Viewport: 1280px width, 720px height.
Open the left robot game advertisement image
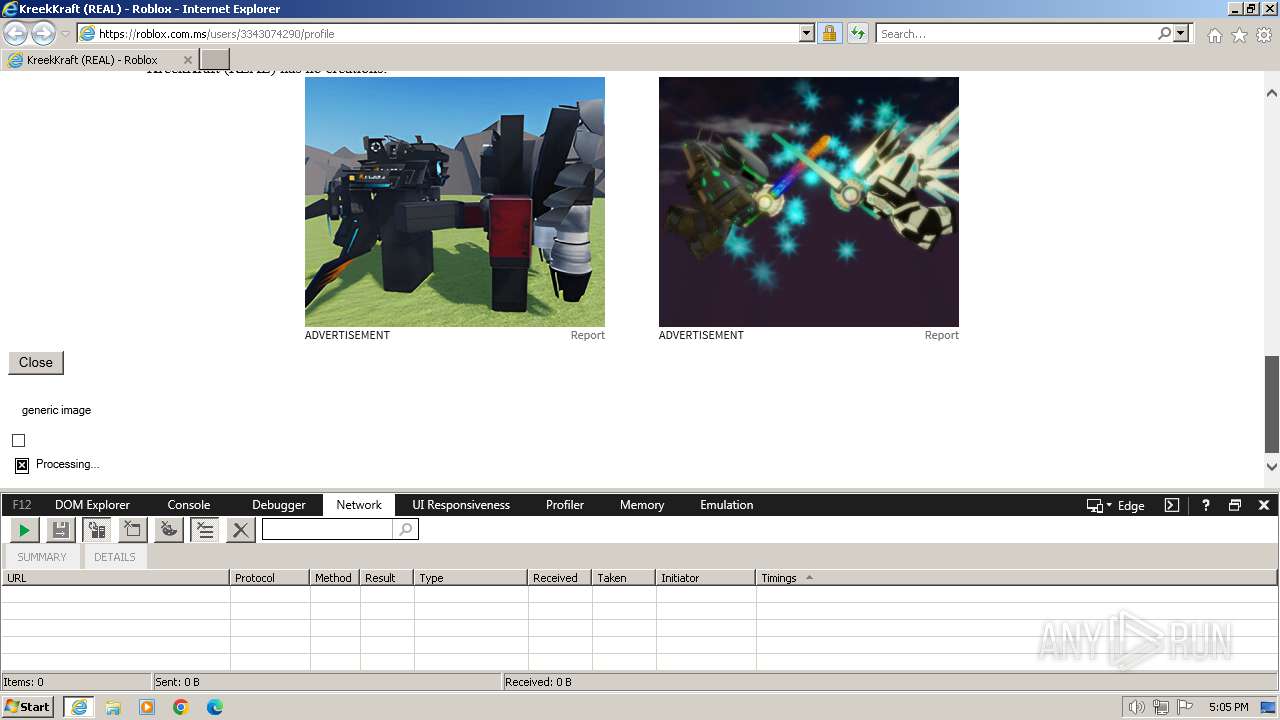coord(455,202)
